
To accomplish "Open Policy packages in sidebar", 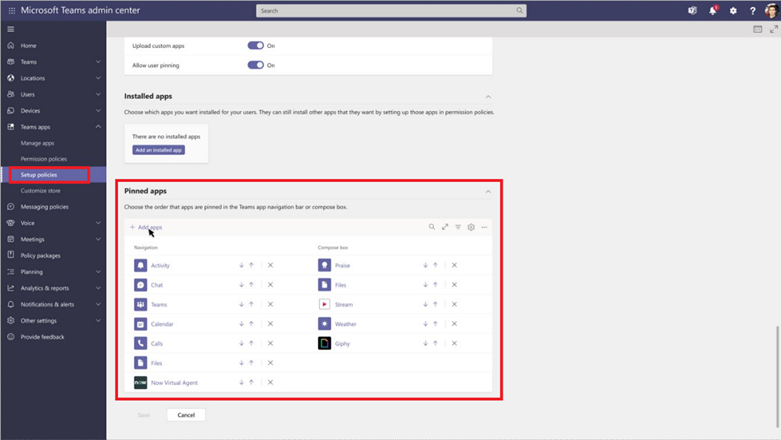I will coord(40,256).
